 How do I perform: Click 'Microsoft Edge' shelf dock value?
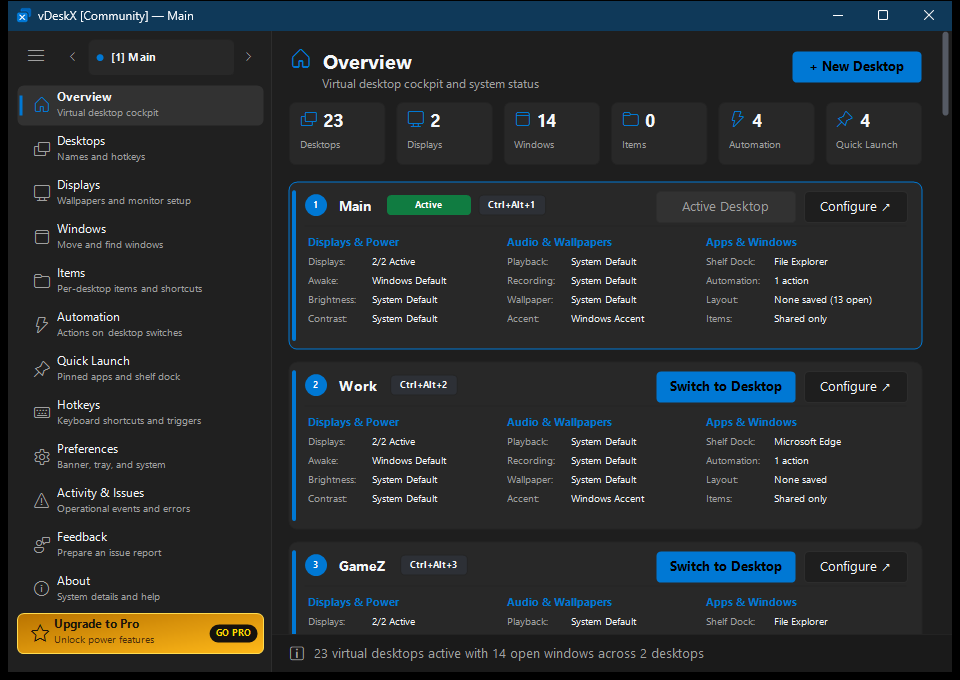coord(808,442)
